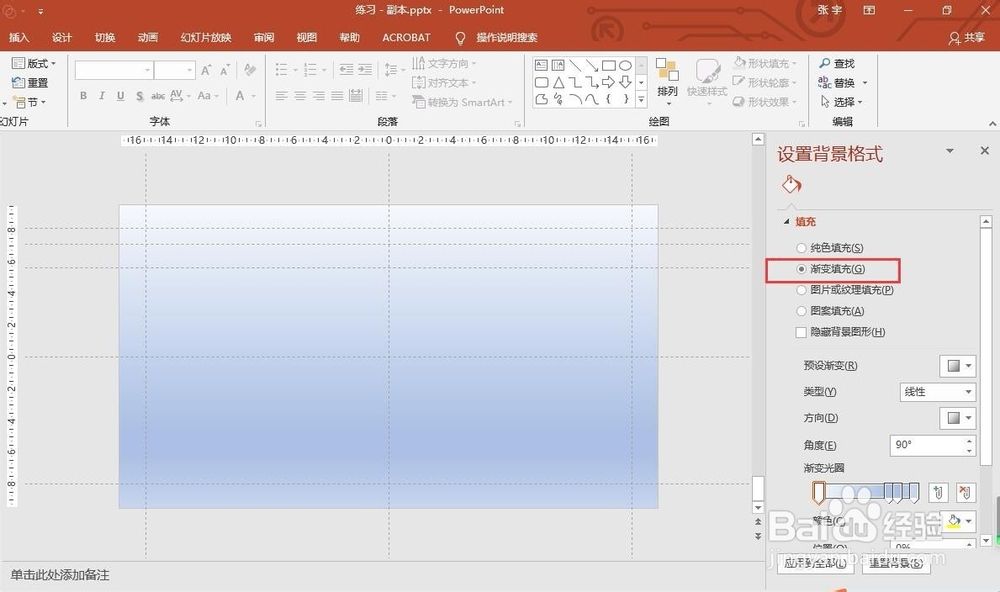Click 重置 reset slide button
The width and height of the screenshot is (1000, 592).
point(30,83)
